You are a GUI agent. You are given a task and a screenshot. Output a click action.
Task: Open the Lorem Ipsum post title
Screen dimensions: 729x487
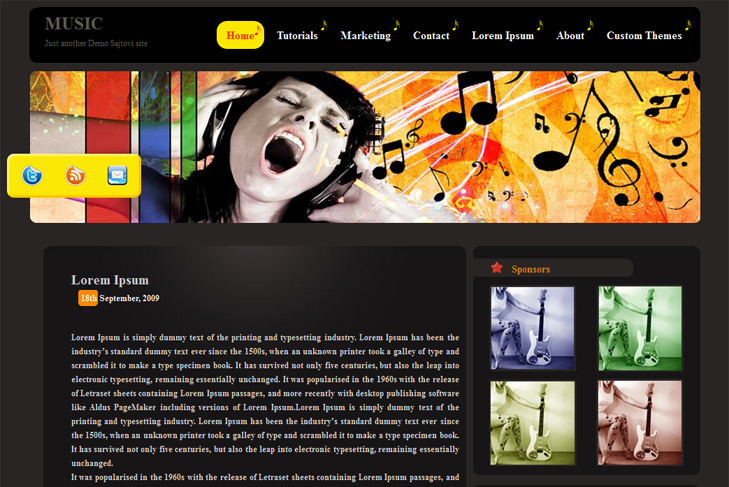110,280
